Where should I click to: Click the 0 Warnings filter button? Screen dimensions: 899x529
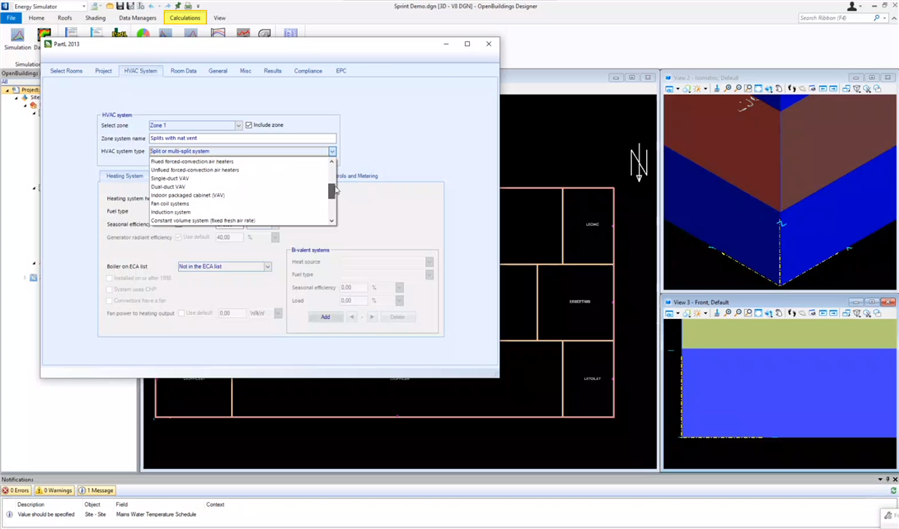(x=54, y=491)
